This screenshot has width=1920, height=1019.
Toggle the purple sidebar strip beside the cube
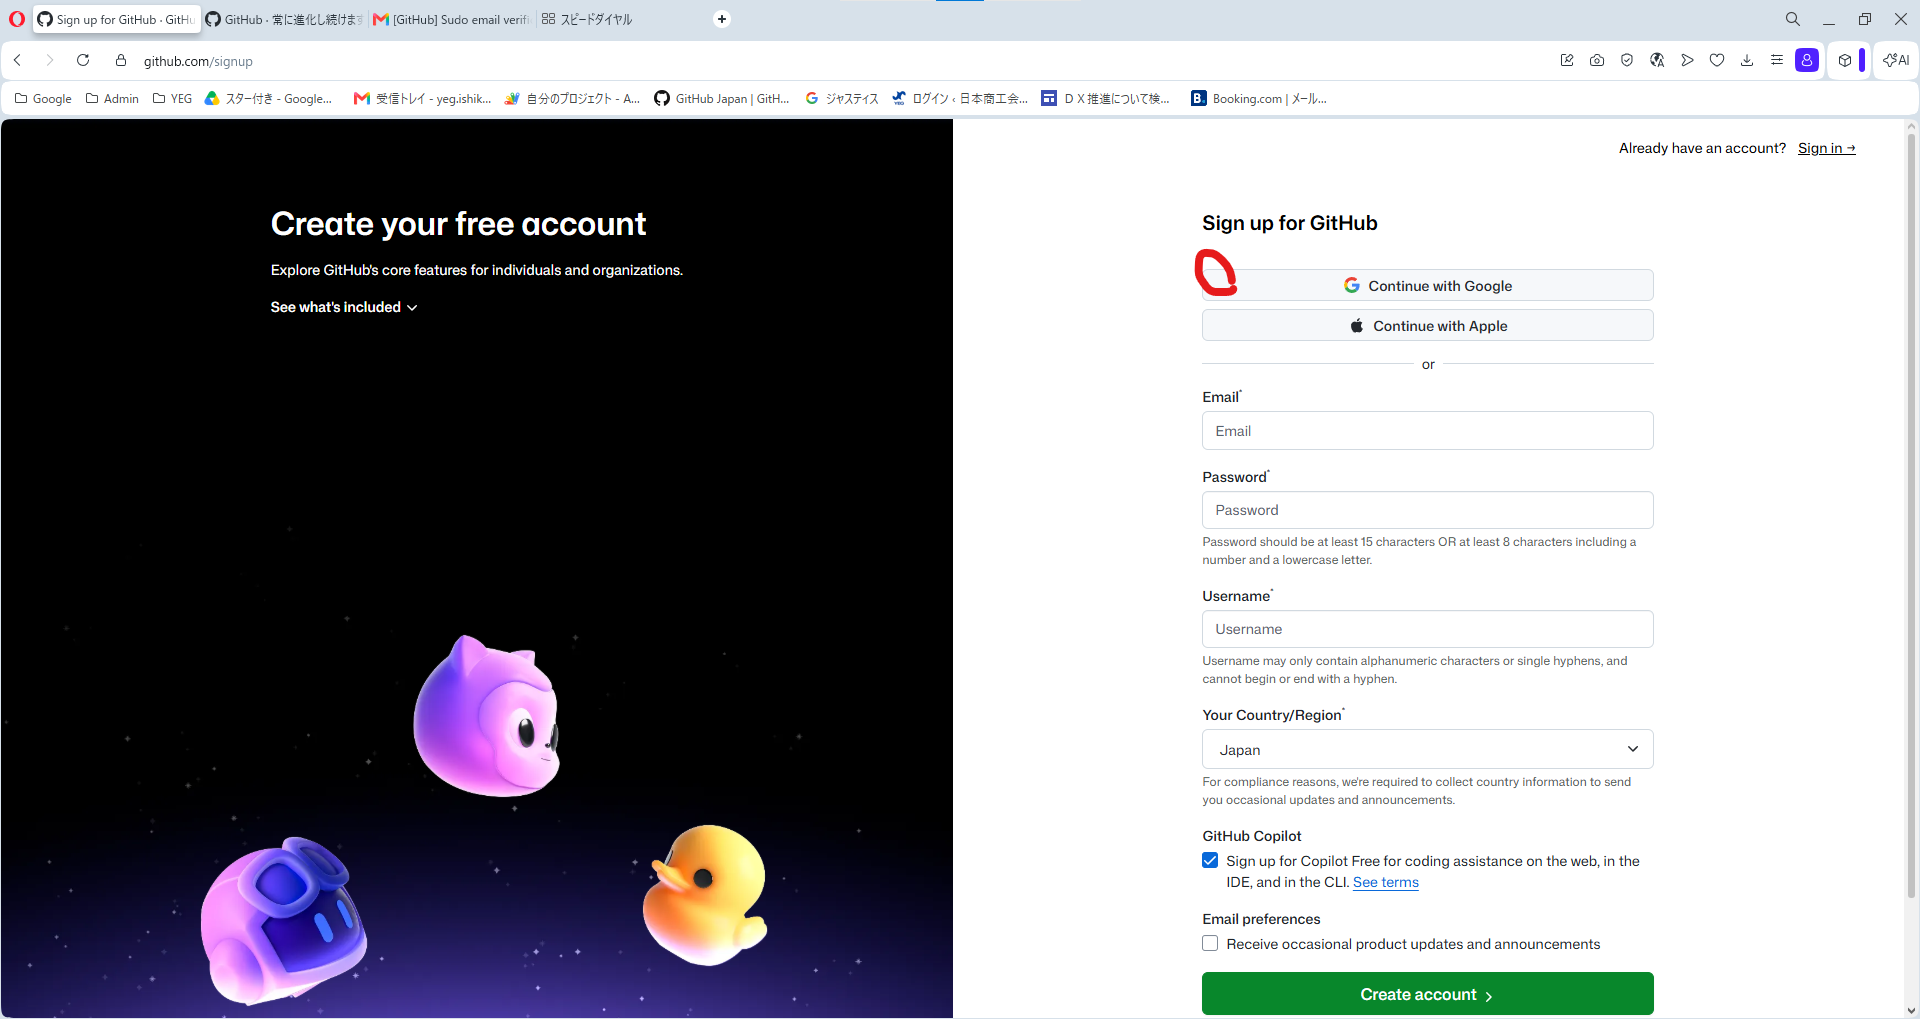pyautogui.click(x=1862, y=60)
